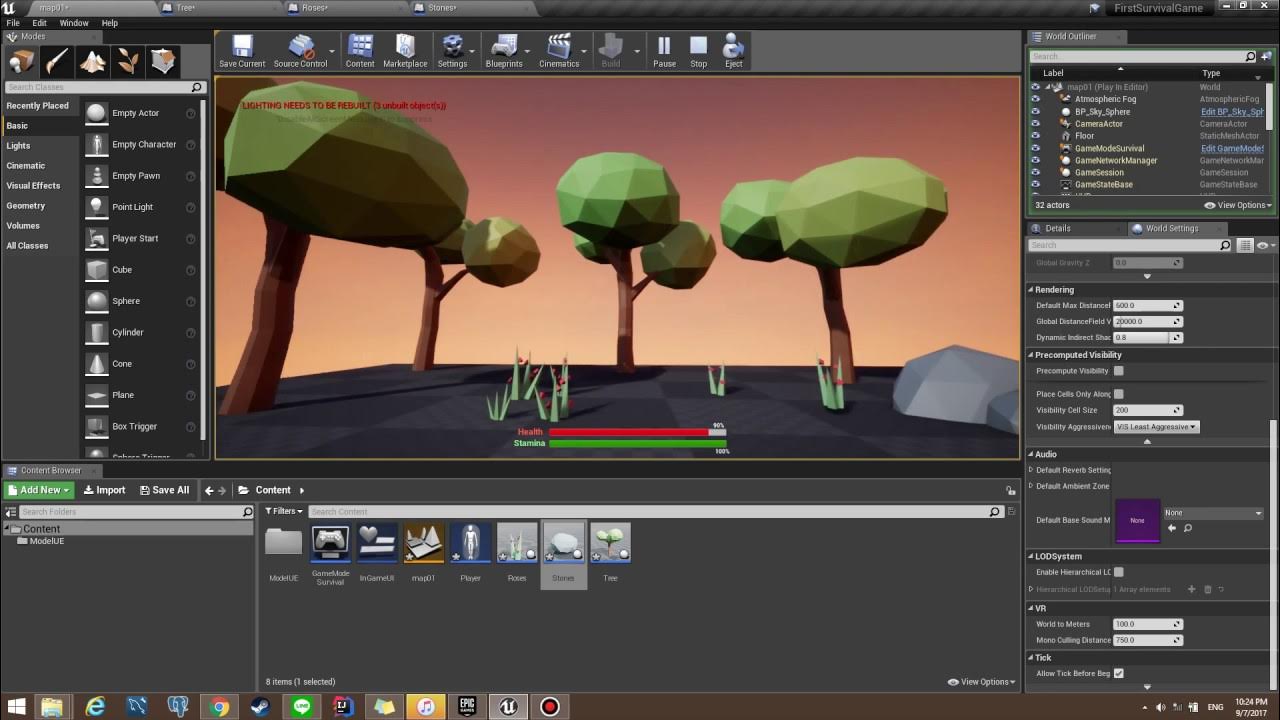The image size is (1280, 720).
Task: Pick the Point Light icon
Action: (x=96, y=207)
